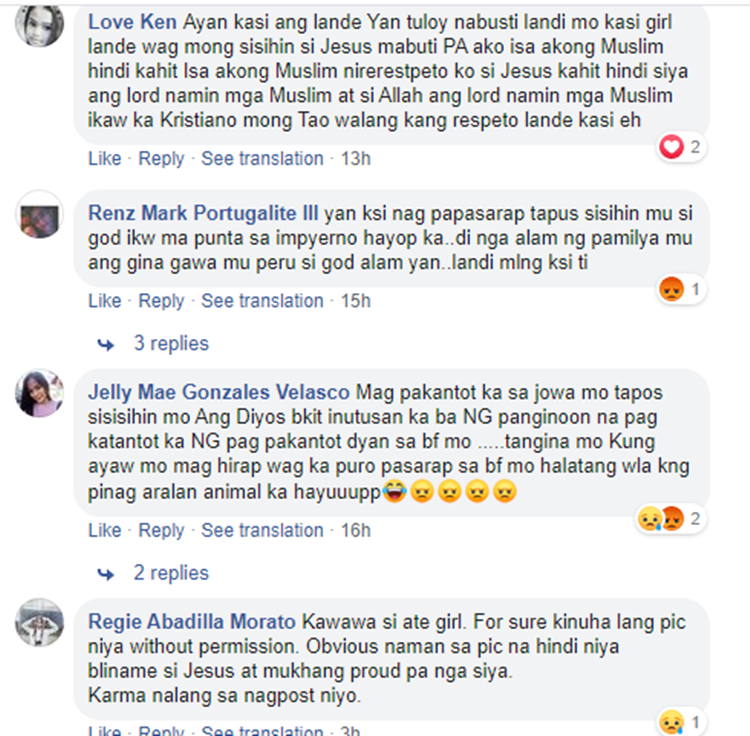This screenshot has width=750, height=736.
Task: See translation of Love Ken's comment
Action: [262, 158]
